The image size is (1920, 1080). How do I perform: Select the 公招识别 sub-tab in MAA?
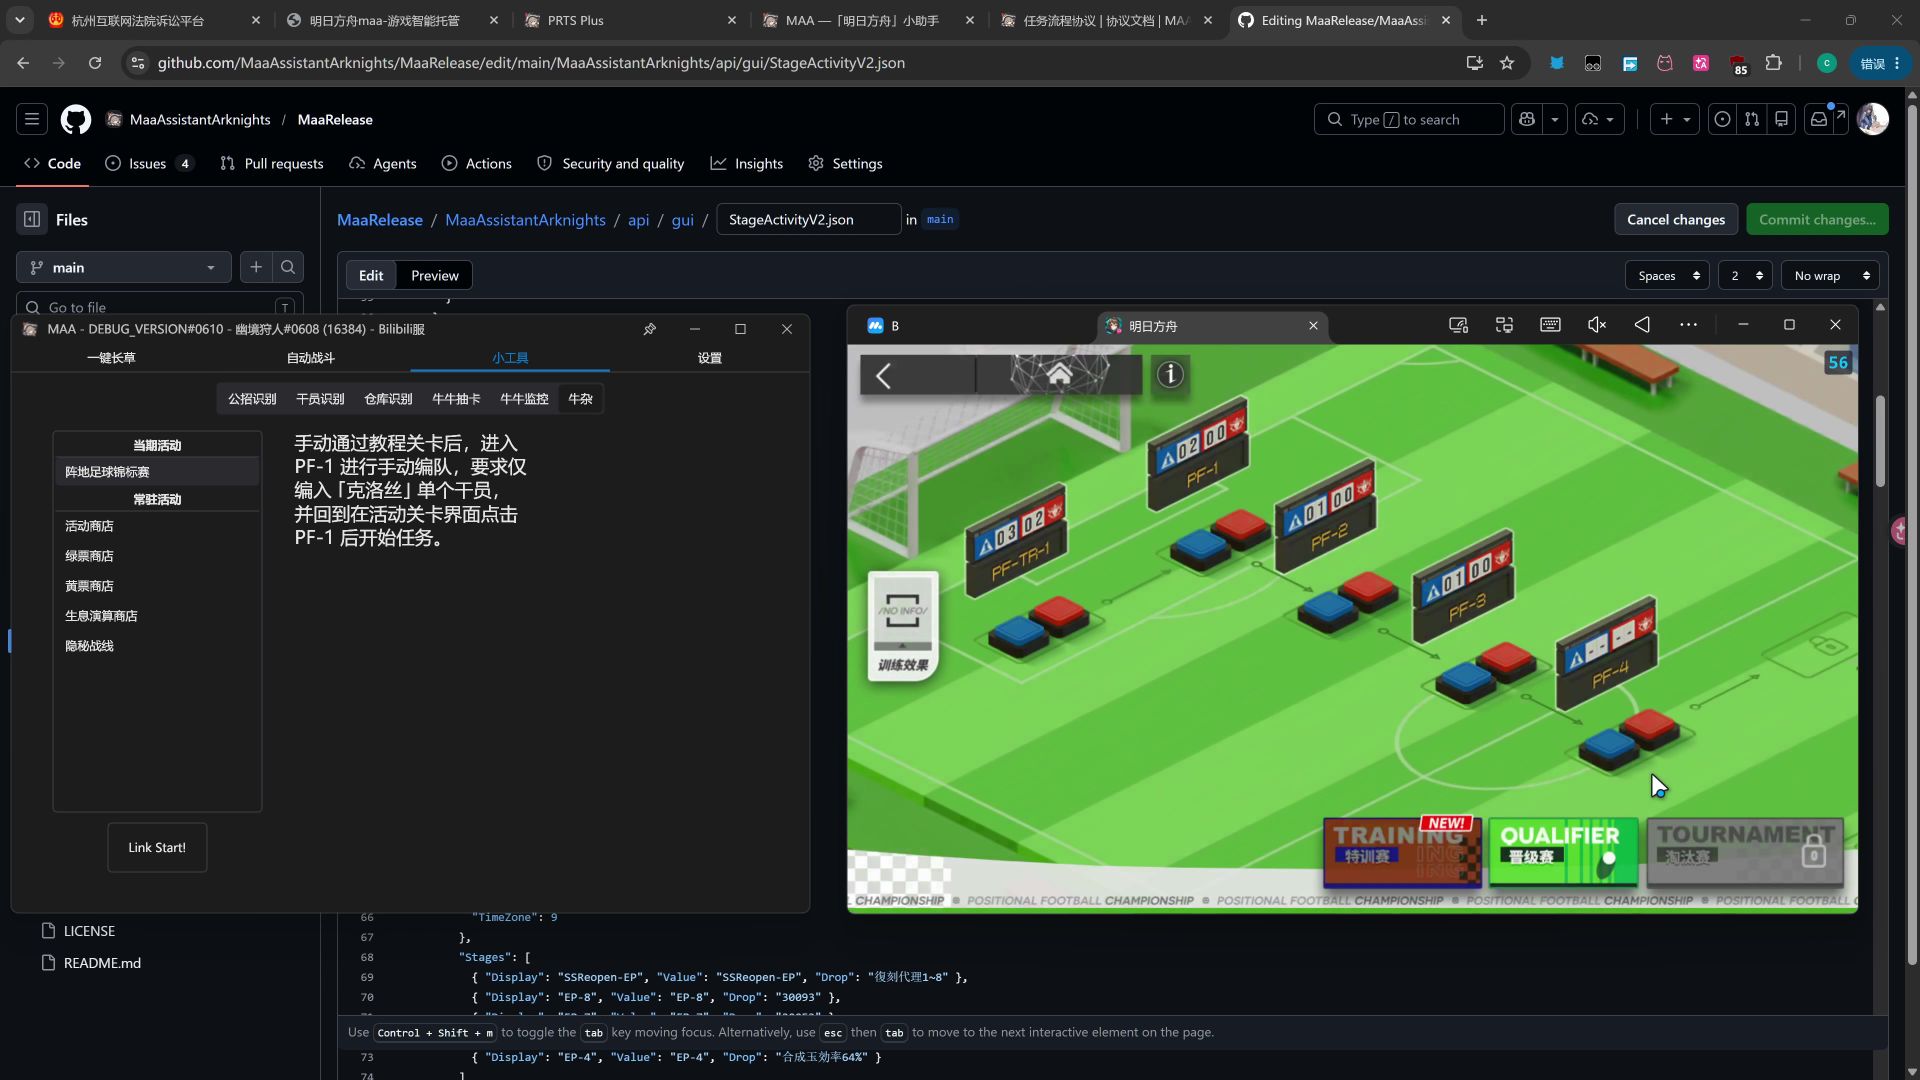tap(252, 399)
